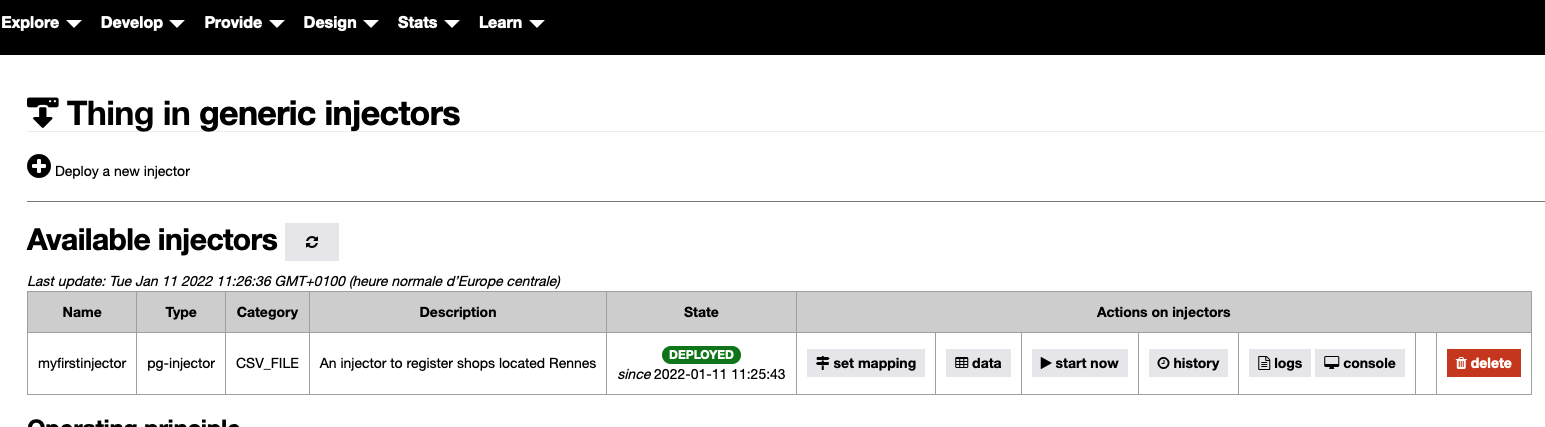Screen dimensions: 1545x427
Task: Click the green DEPLOYED state badge
Action: (x=701, y=354)
